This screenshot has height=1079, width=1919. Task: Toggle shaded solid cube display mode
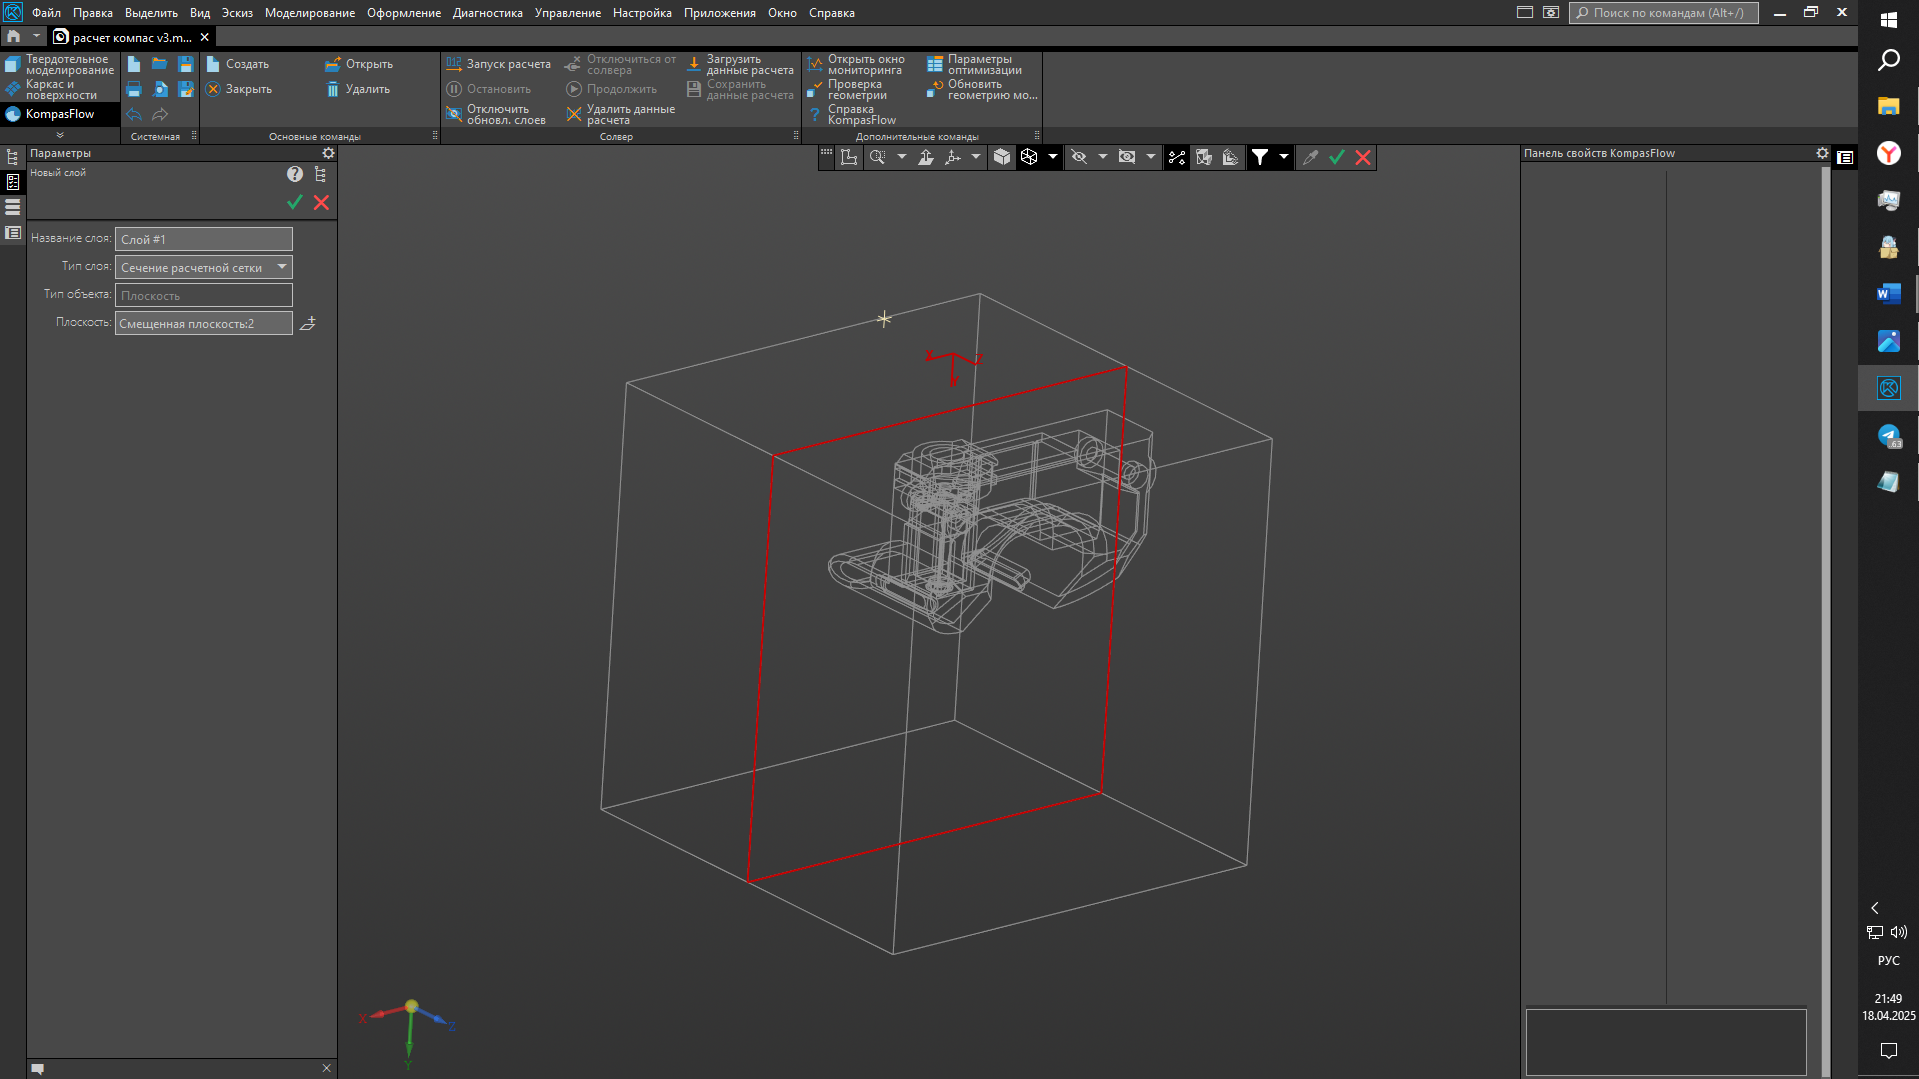click(1002, 157)
